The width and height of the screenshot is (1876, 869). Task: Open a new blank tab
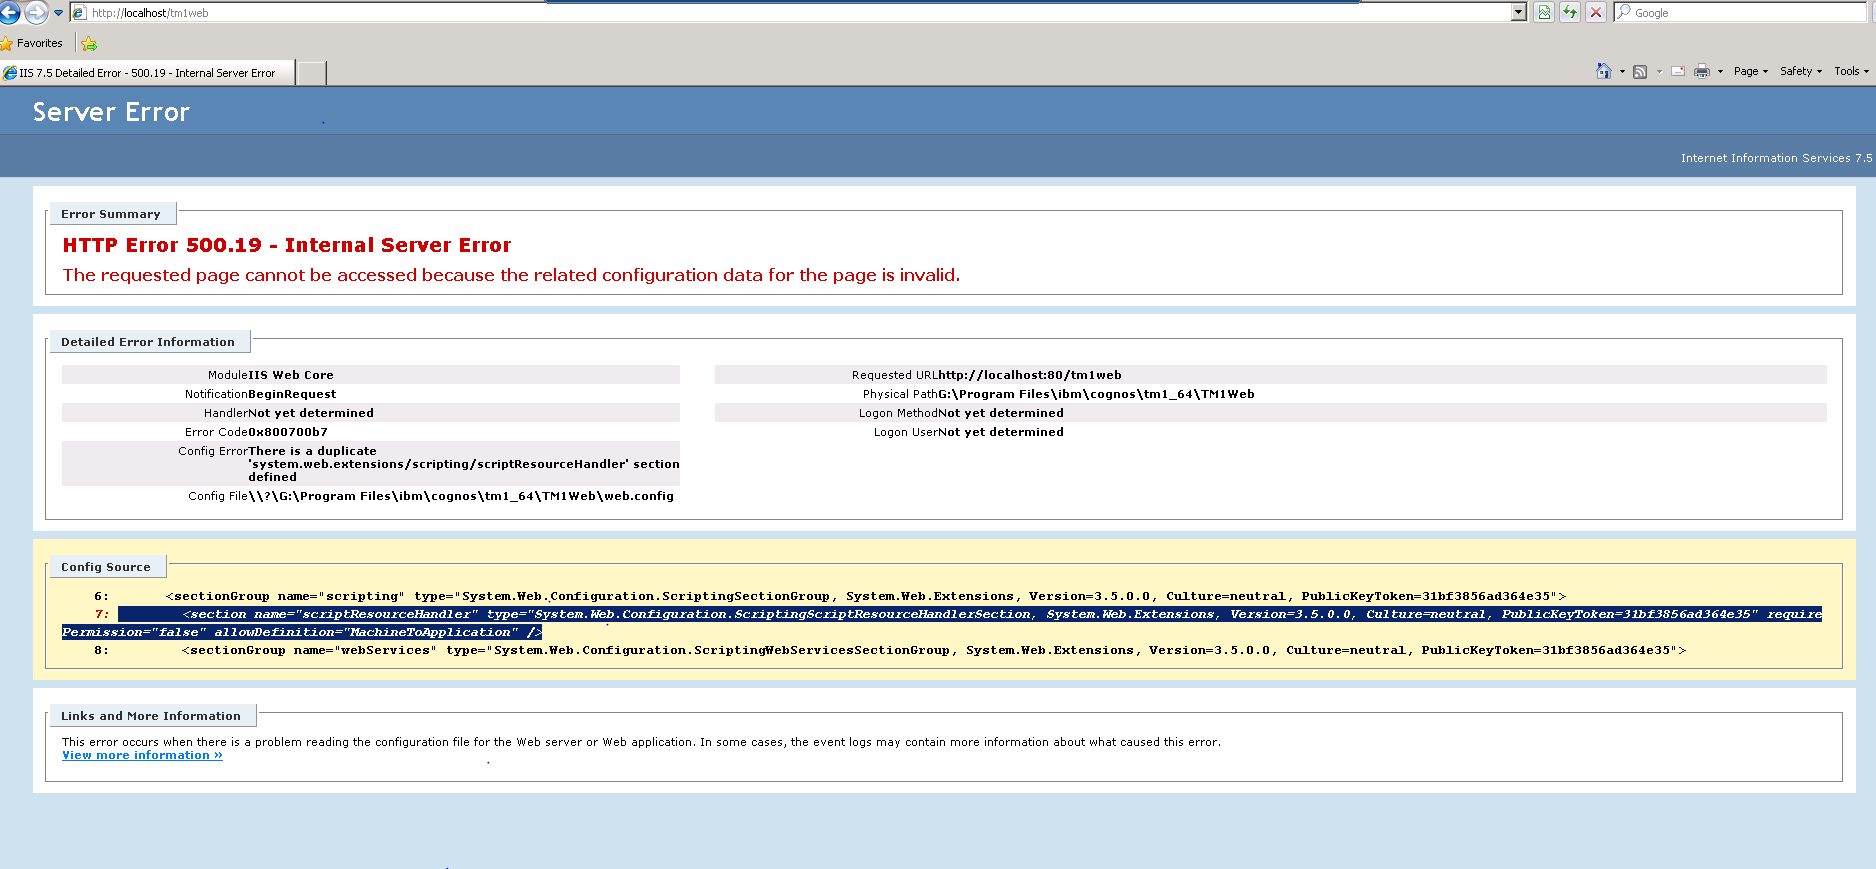(x=312, y=73)
